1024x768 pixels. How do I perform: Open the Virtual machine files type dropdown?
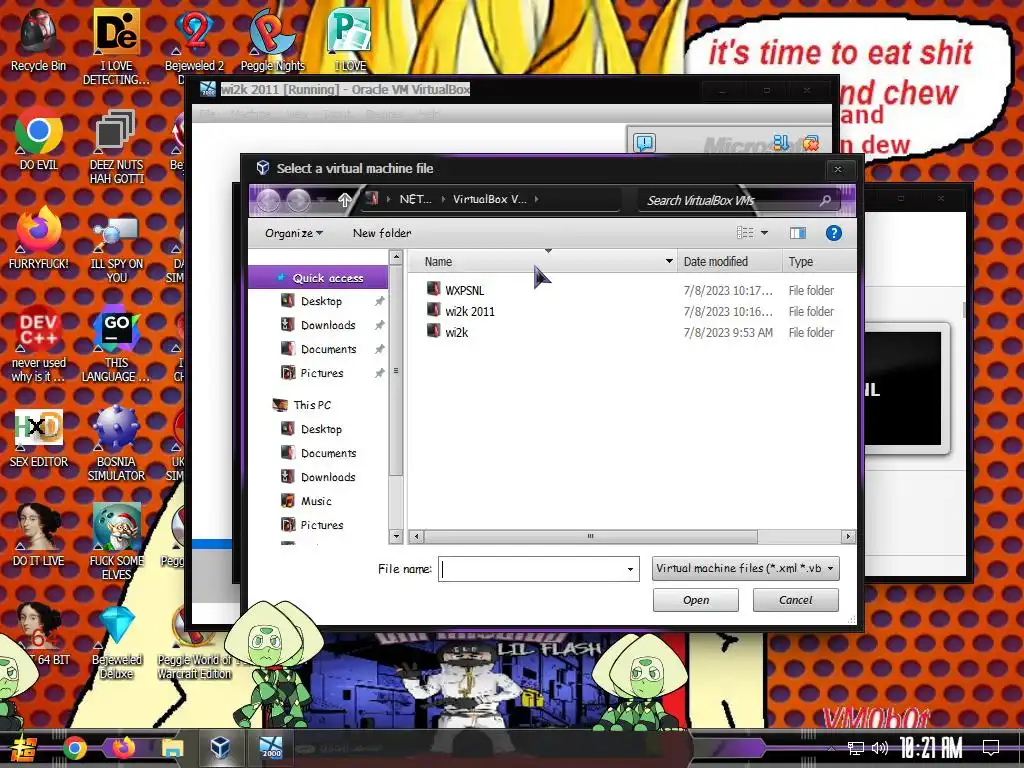click(745, 568)
